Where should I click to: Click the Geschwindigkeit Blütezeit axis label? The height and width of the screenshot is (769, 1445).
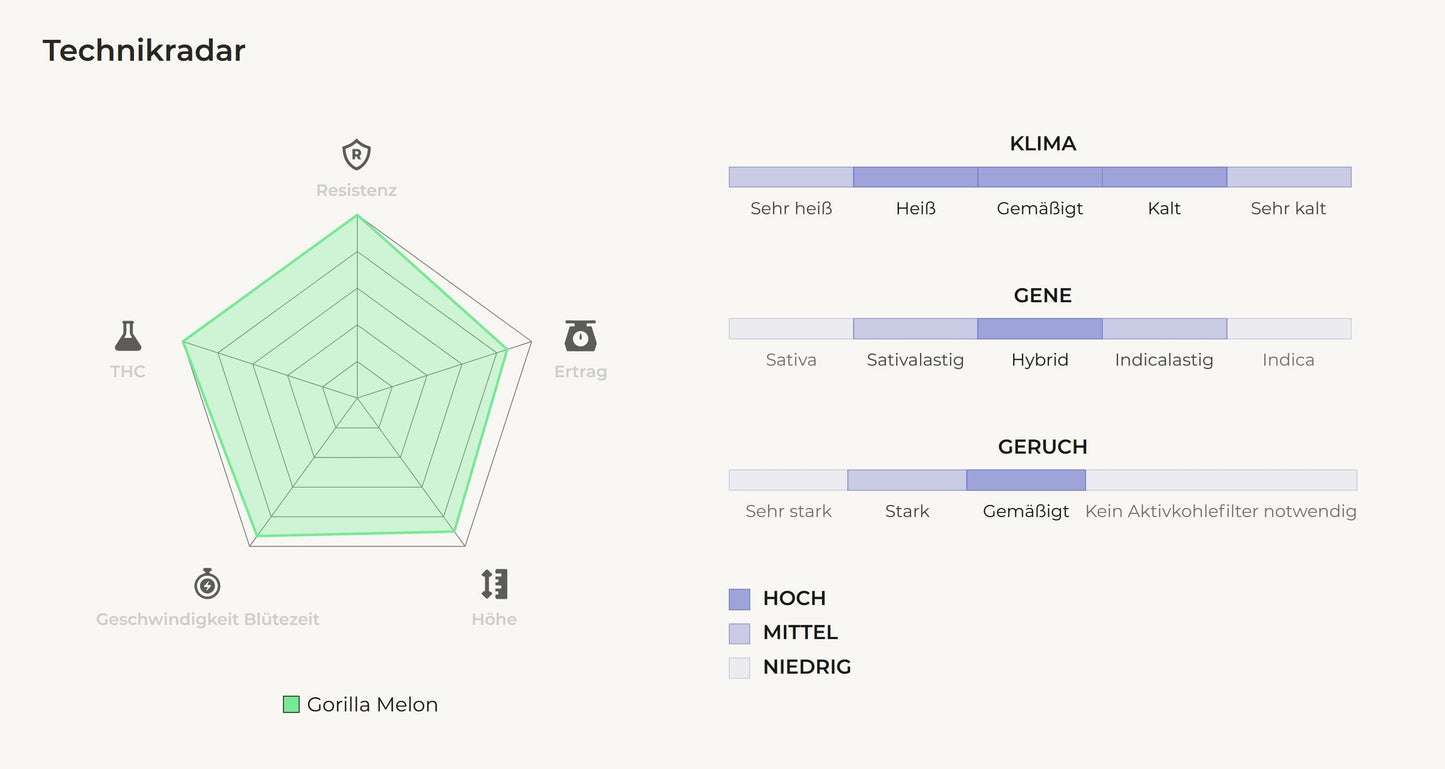[208, 619]
